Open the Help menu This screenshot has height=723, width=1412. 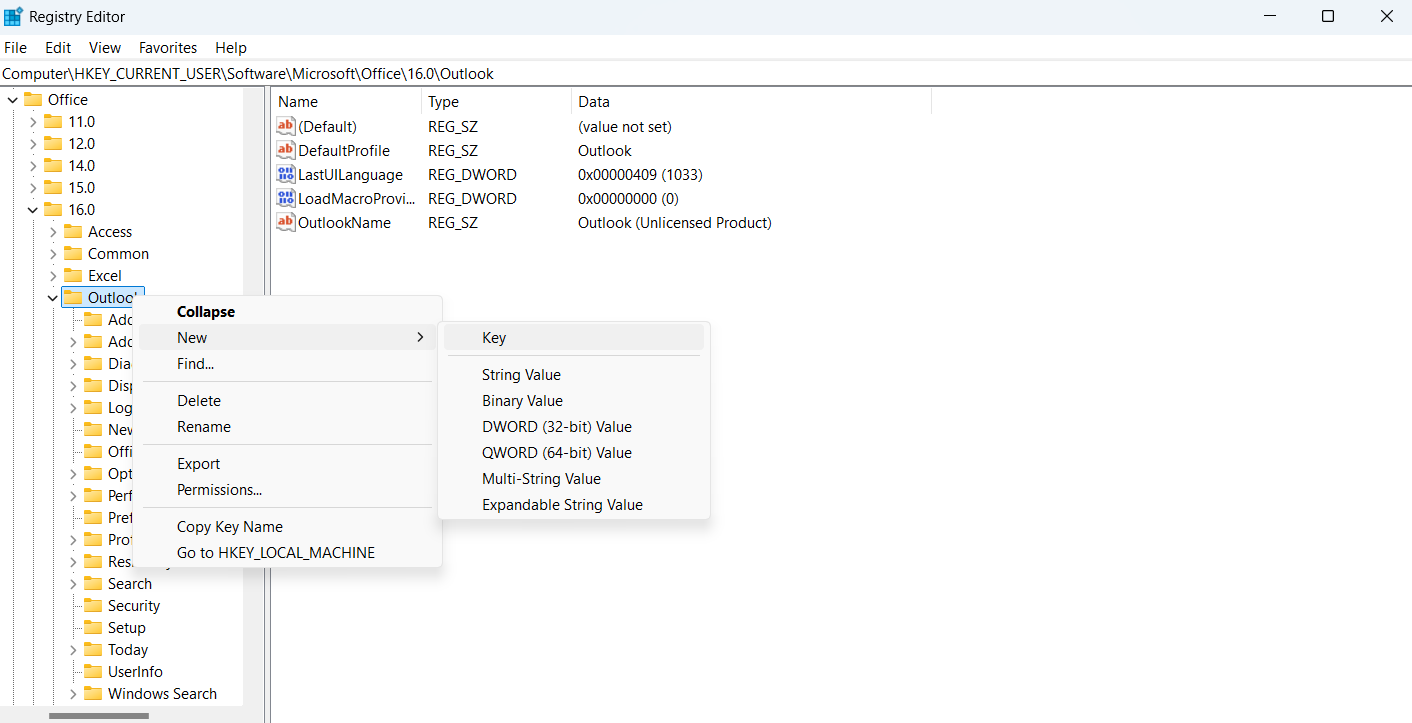[231, 48]
